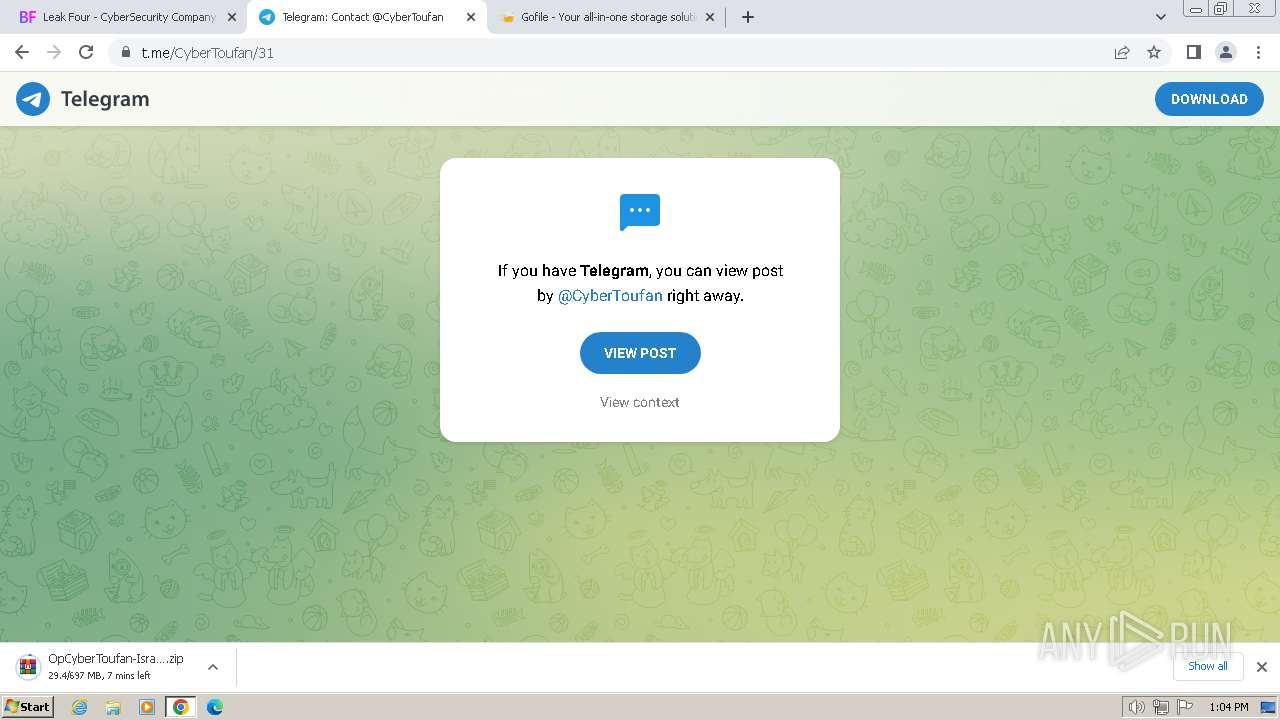
Task: Close the Leak Four tab
Action: click(x=232, y=17)
